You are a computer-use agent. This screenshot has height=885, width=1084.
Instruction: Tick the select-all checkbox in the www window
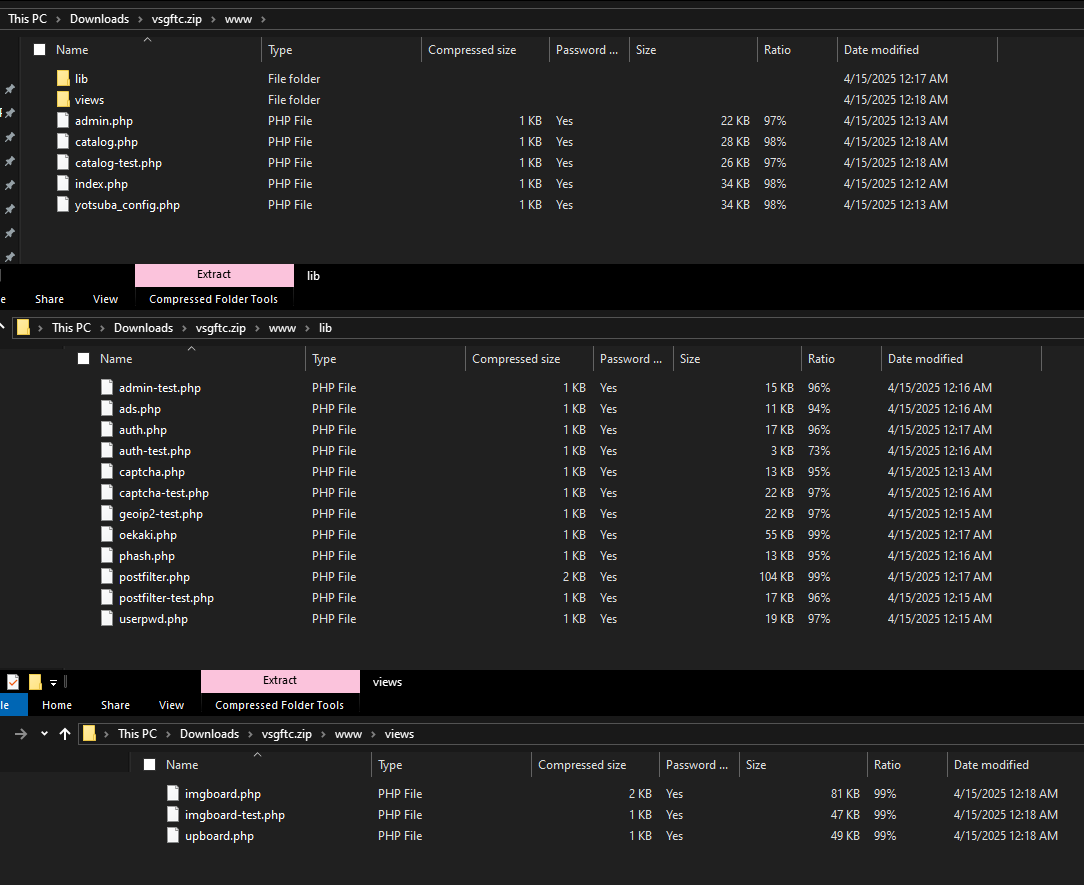coord(40,50)
